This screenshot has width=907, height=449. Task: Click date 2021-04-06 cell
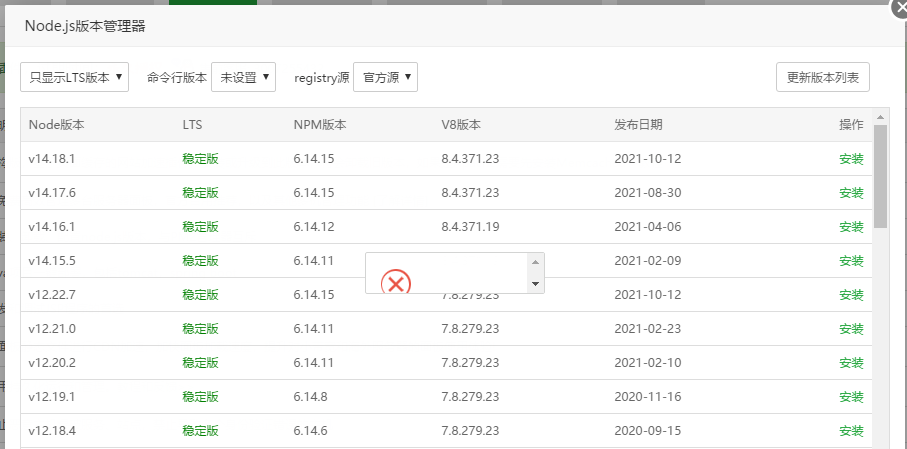(x=648, y=227)
